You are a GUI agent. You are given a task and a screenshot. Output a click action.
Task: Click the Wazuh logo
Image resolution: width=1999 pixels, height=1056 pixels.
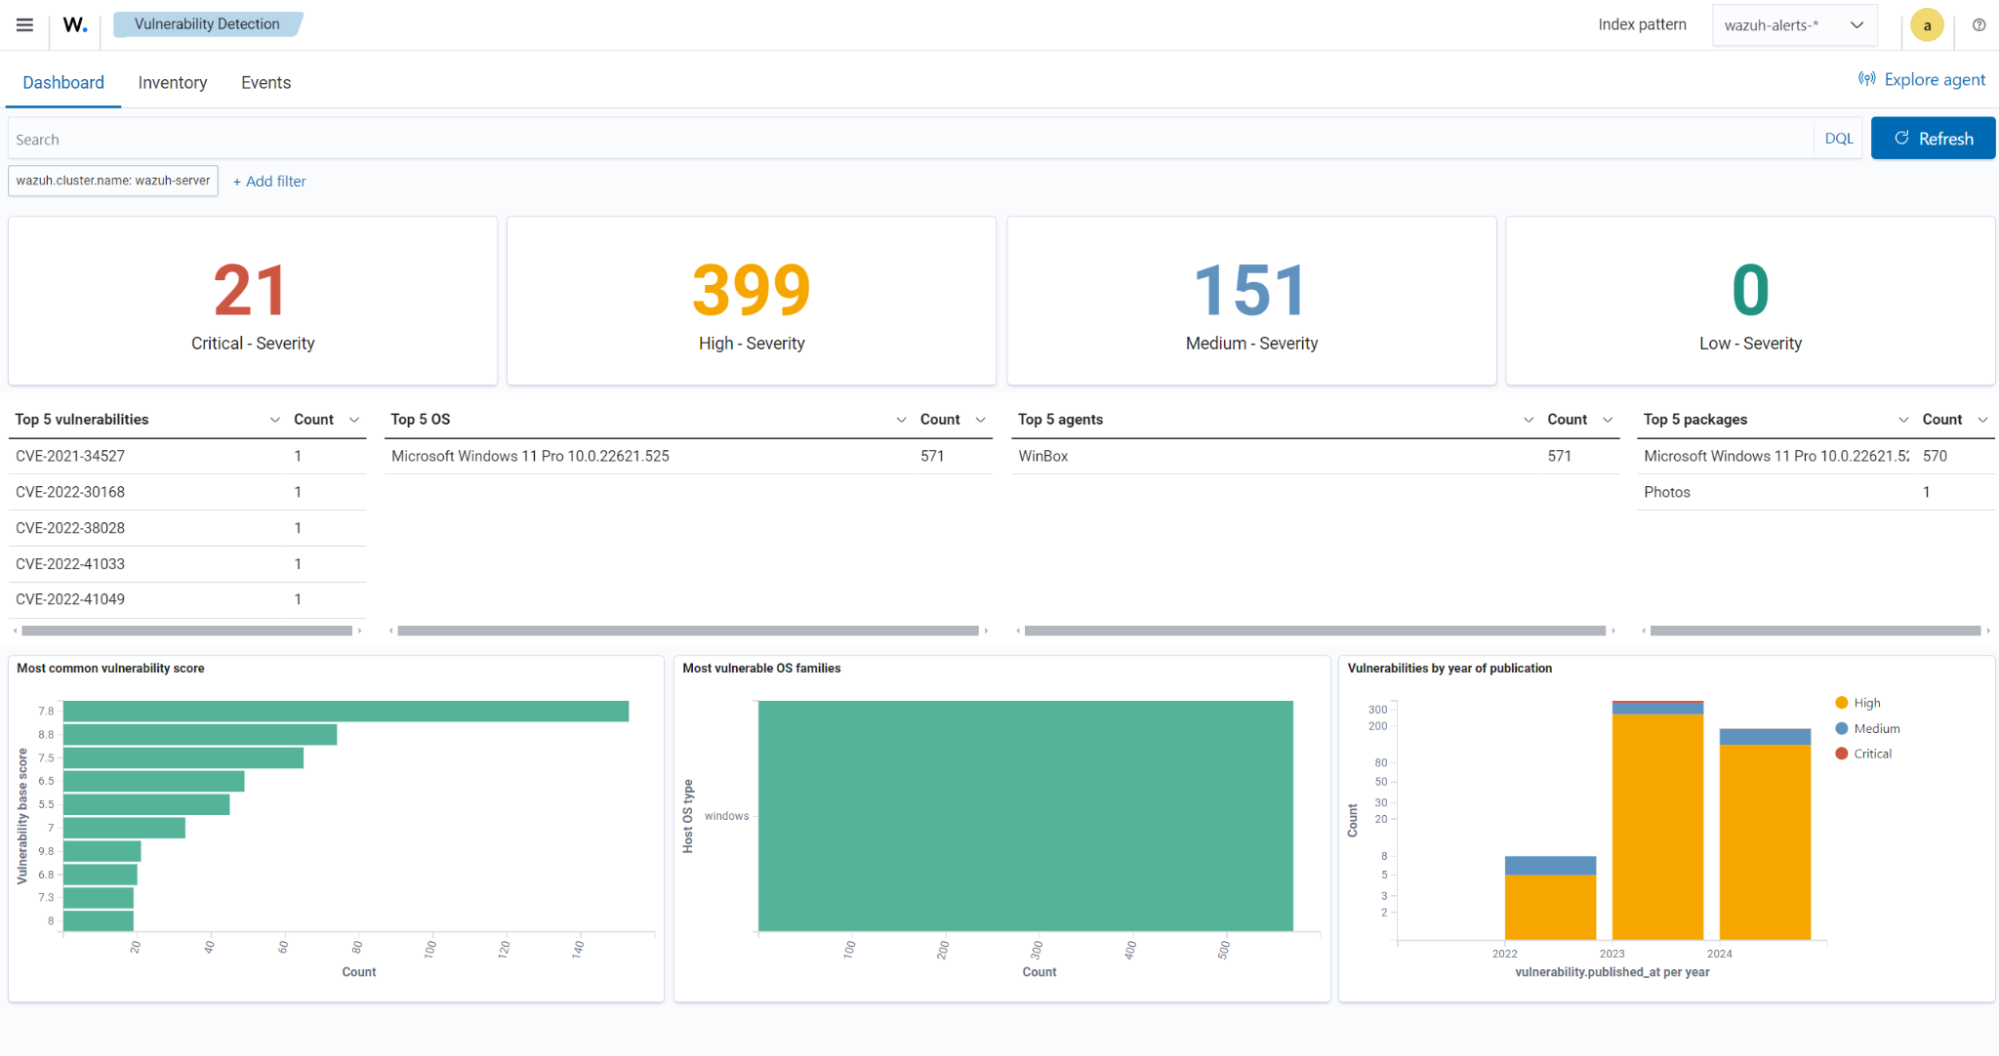74,24
